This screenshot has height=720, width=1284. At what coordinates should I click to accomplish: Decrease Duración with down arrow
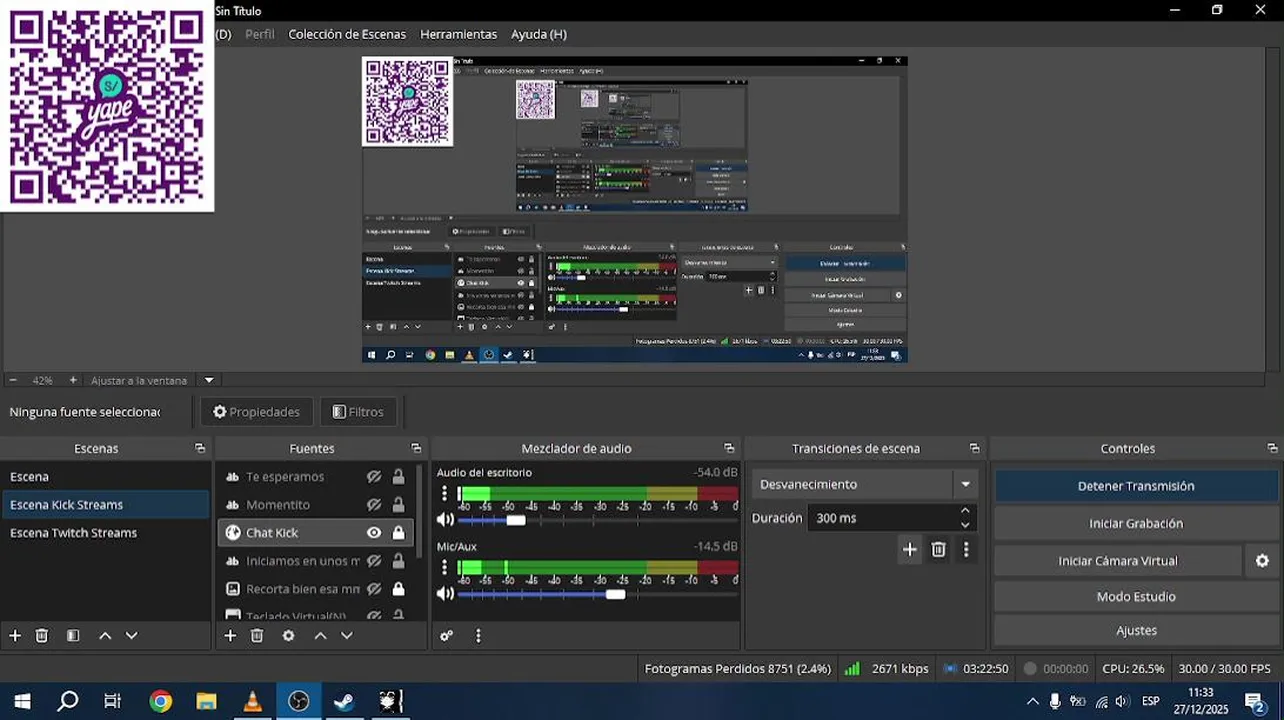pos(965,525)
